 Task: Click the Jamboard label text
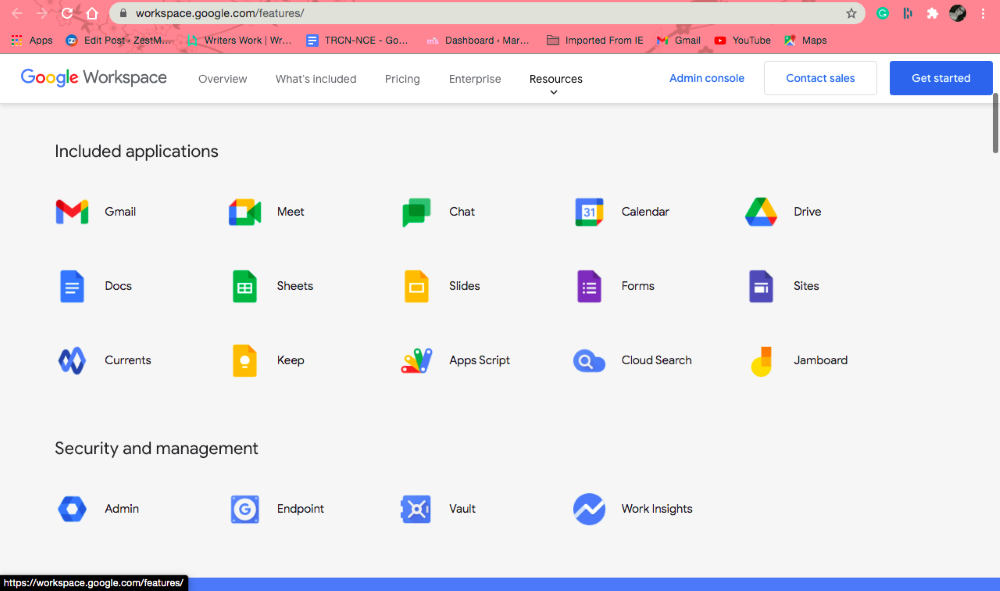click(820, 360)
